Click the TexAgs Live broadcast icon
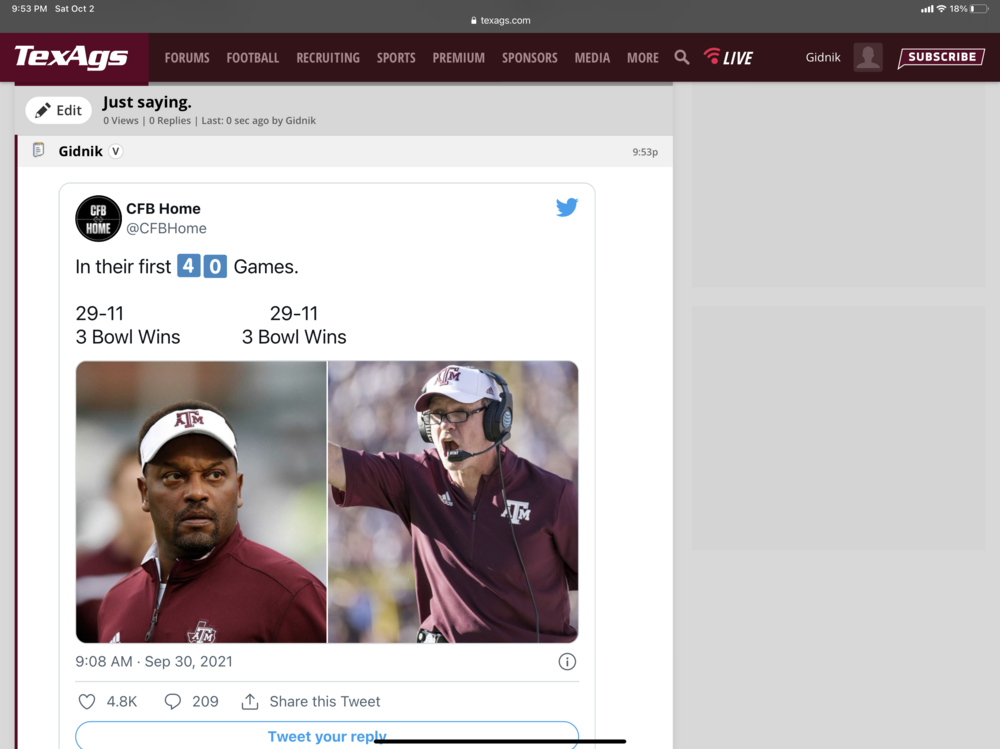This screenshot has height=749, width=1000. click(728, 57)
